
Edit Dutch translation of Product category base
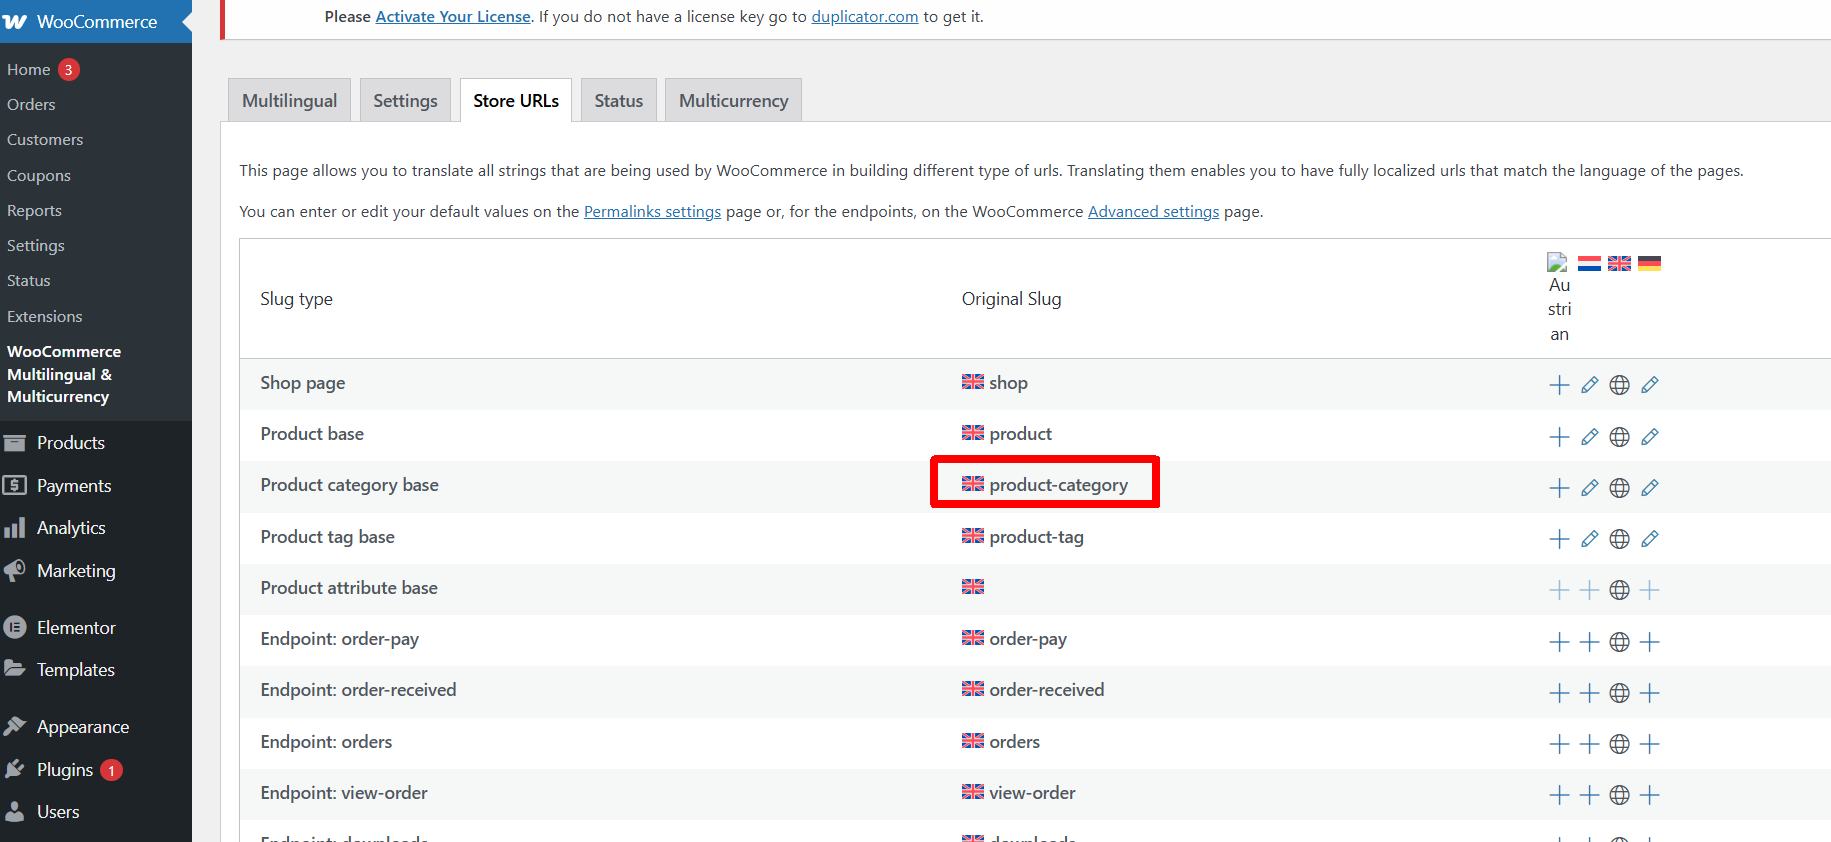coord(1589,488)
